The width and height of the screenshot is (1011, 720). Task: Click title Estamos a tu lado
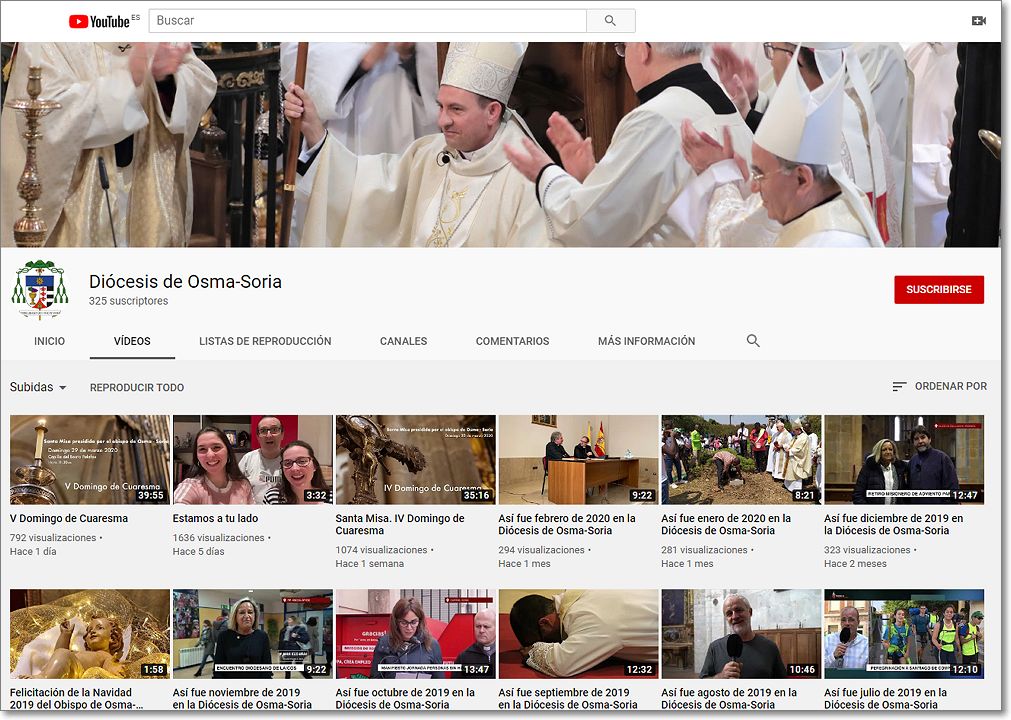pyautogui.click(x=215, y=518)
